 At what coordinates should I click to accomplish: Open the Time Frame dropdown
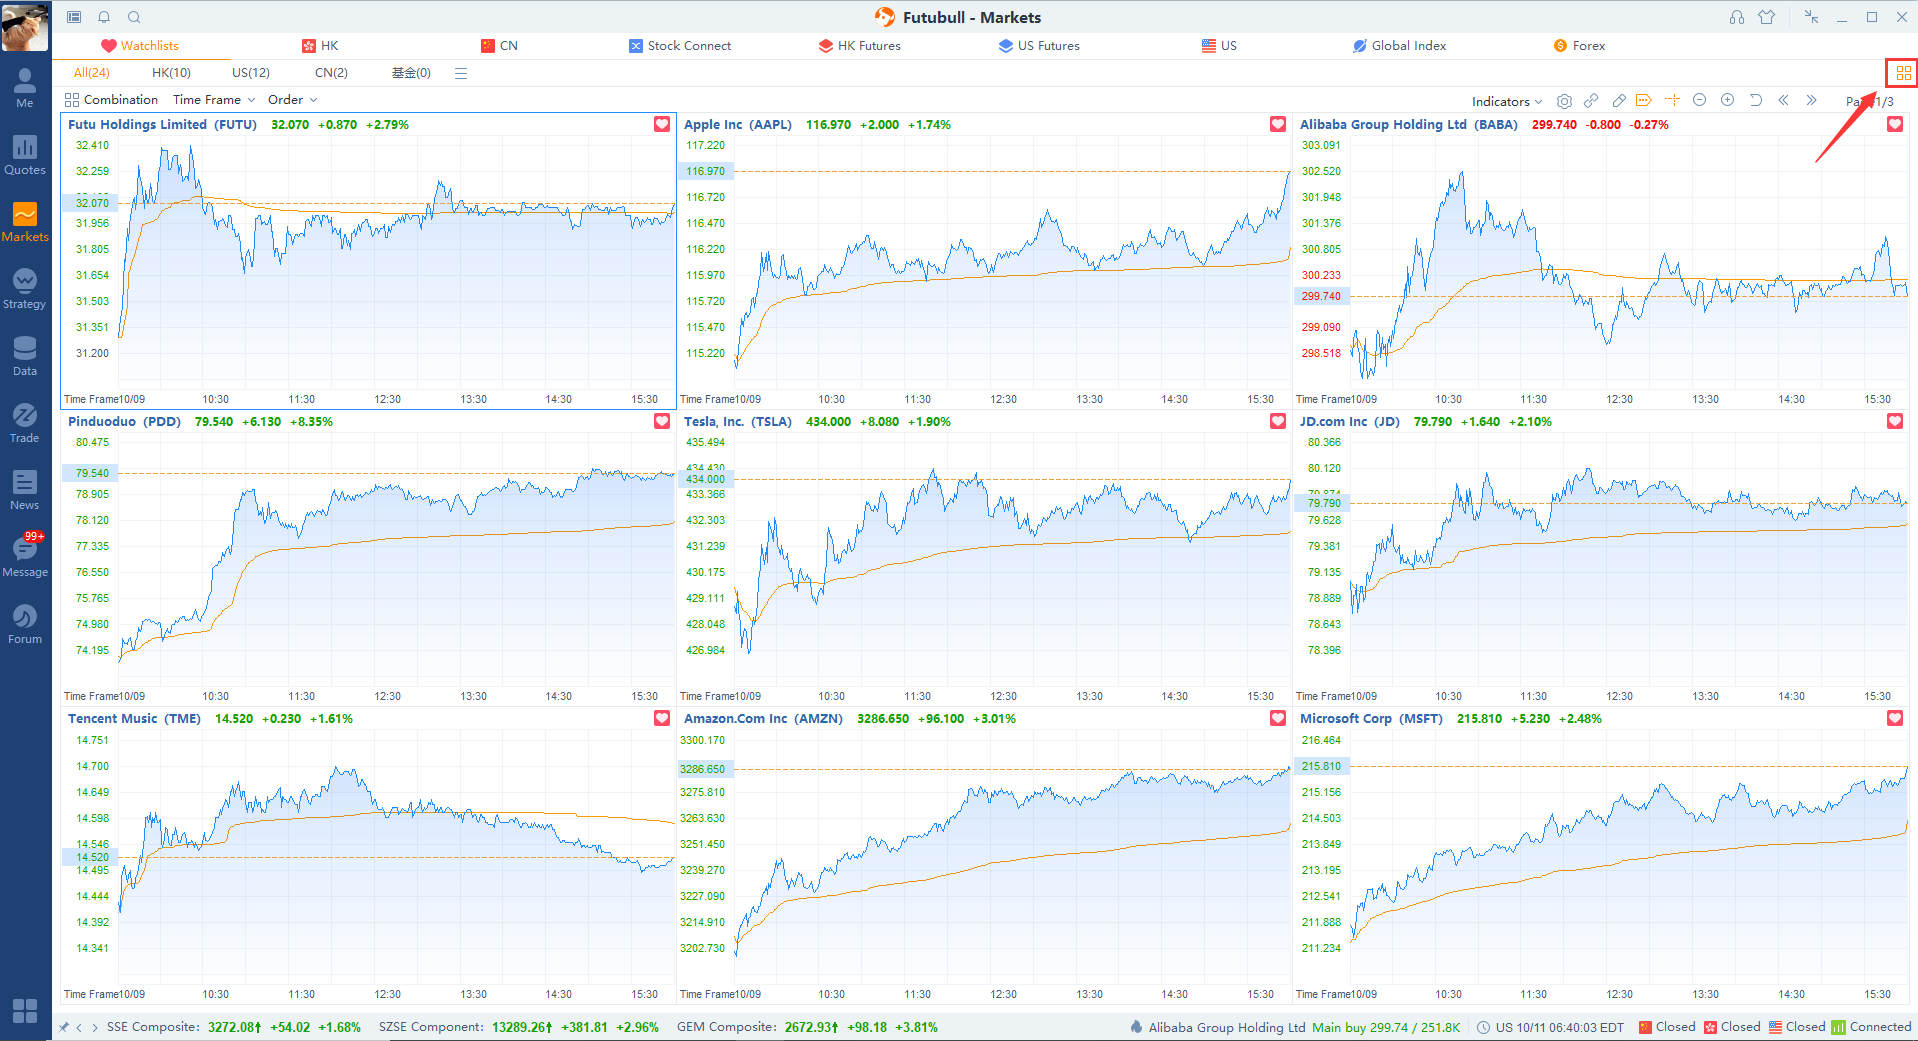(x=214, y=100)
